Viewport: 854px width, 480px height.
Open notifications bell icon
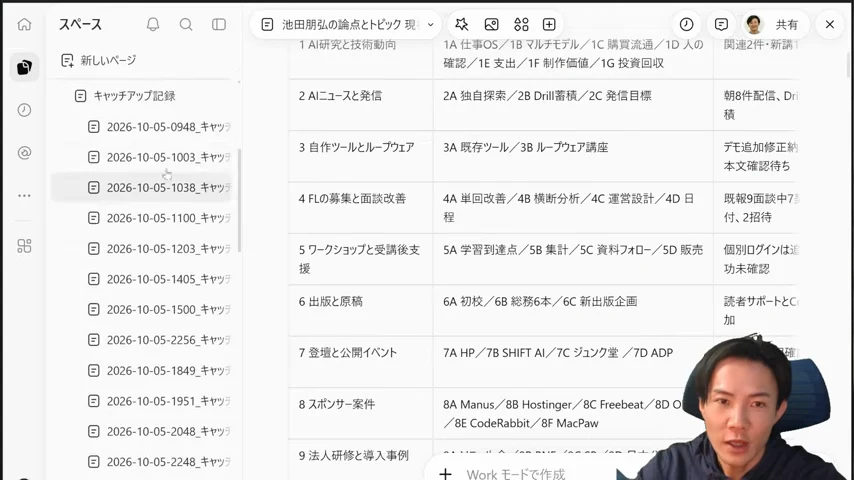(x=153, y=25)
